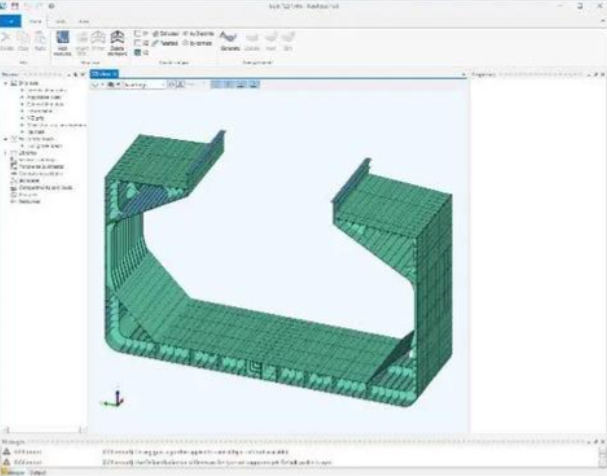607x476 pixels.
Task: Click the Delete elements ribbon icon
Action: tap(117, 40)
